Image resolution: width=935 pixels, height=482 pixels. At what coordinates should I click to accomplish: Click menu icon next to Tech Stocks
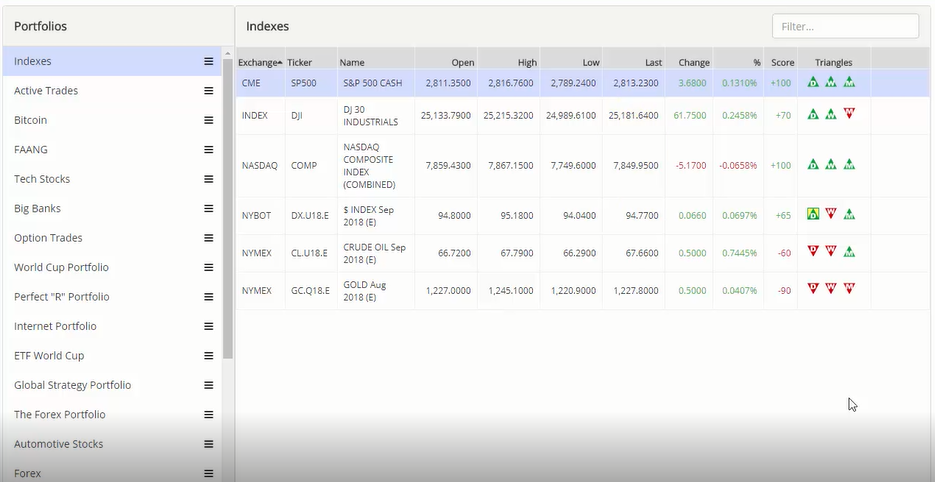point(209,179)
